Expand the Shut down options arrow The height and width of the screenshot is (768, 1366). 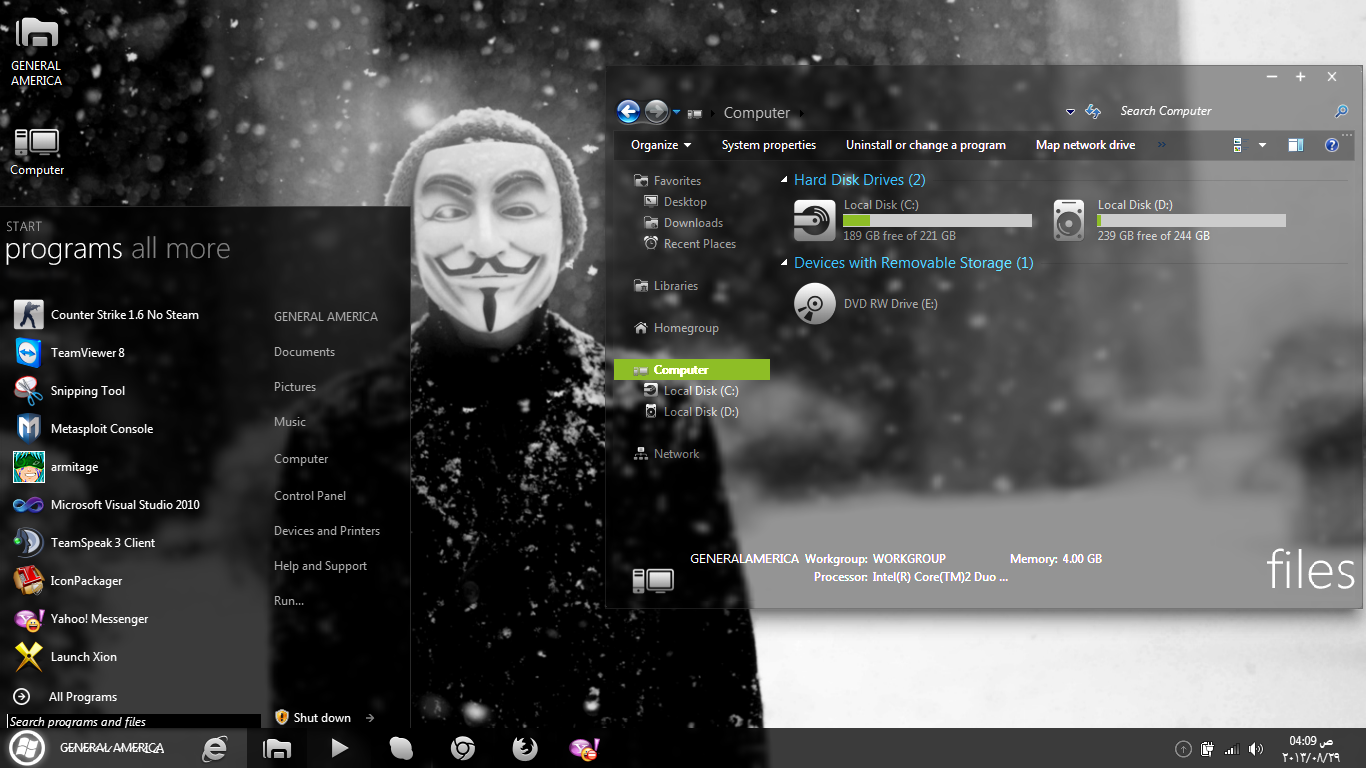[x=370, y=718]
